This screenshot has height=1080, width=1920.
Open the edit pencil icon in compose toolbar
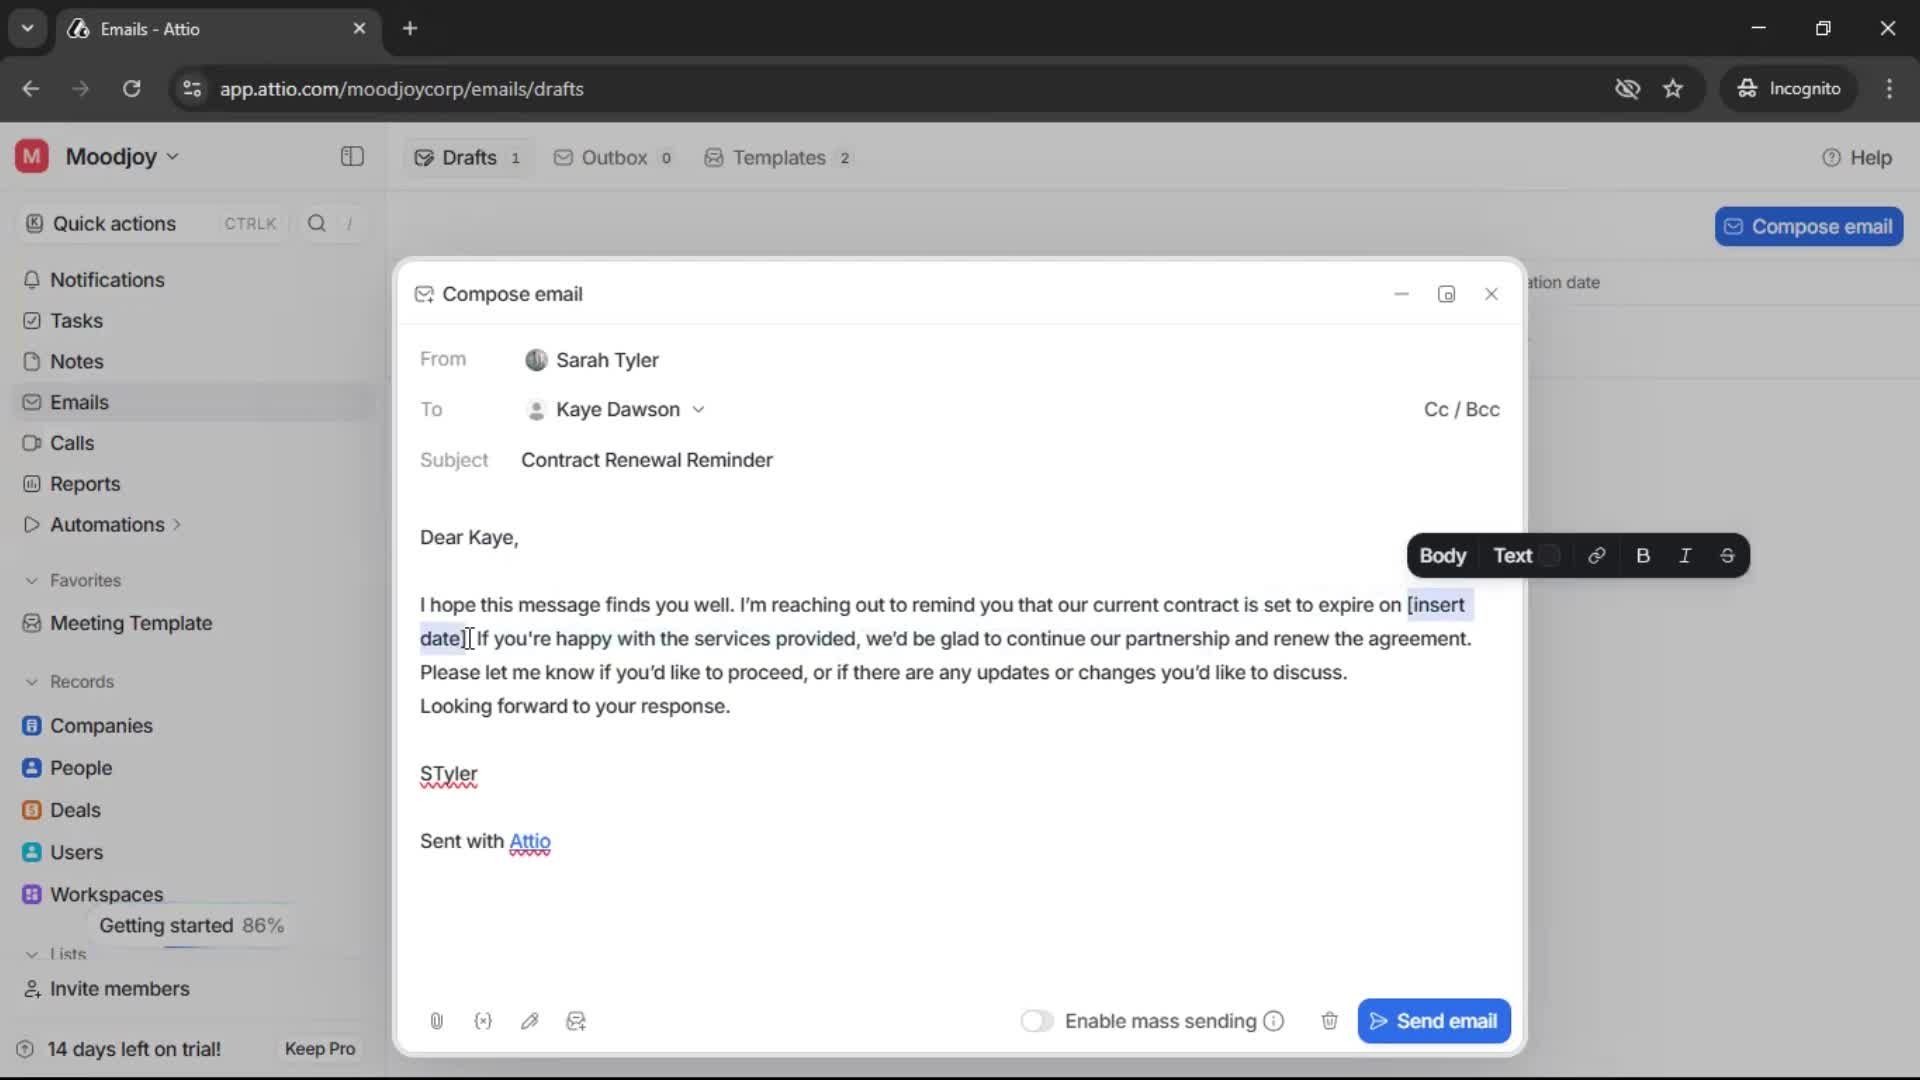pos(530,1021)
